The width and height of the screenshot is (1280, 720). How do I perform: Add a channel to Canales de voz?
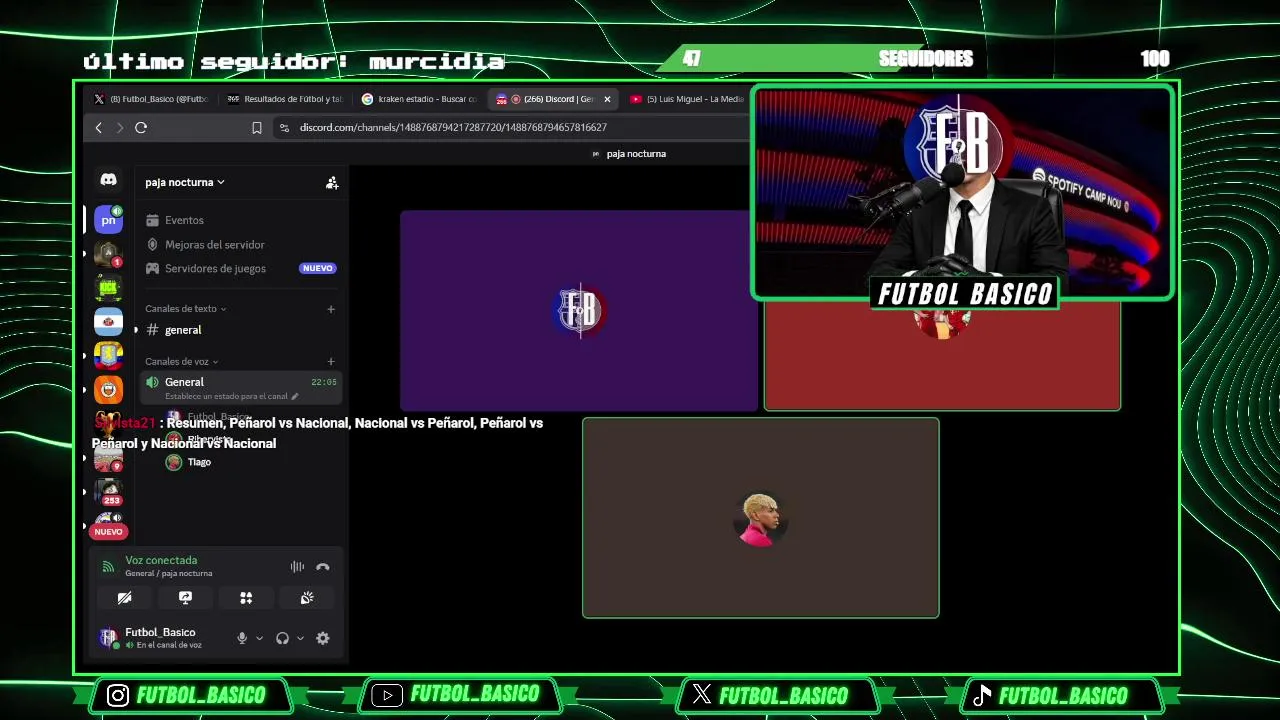[331, 361]
